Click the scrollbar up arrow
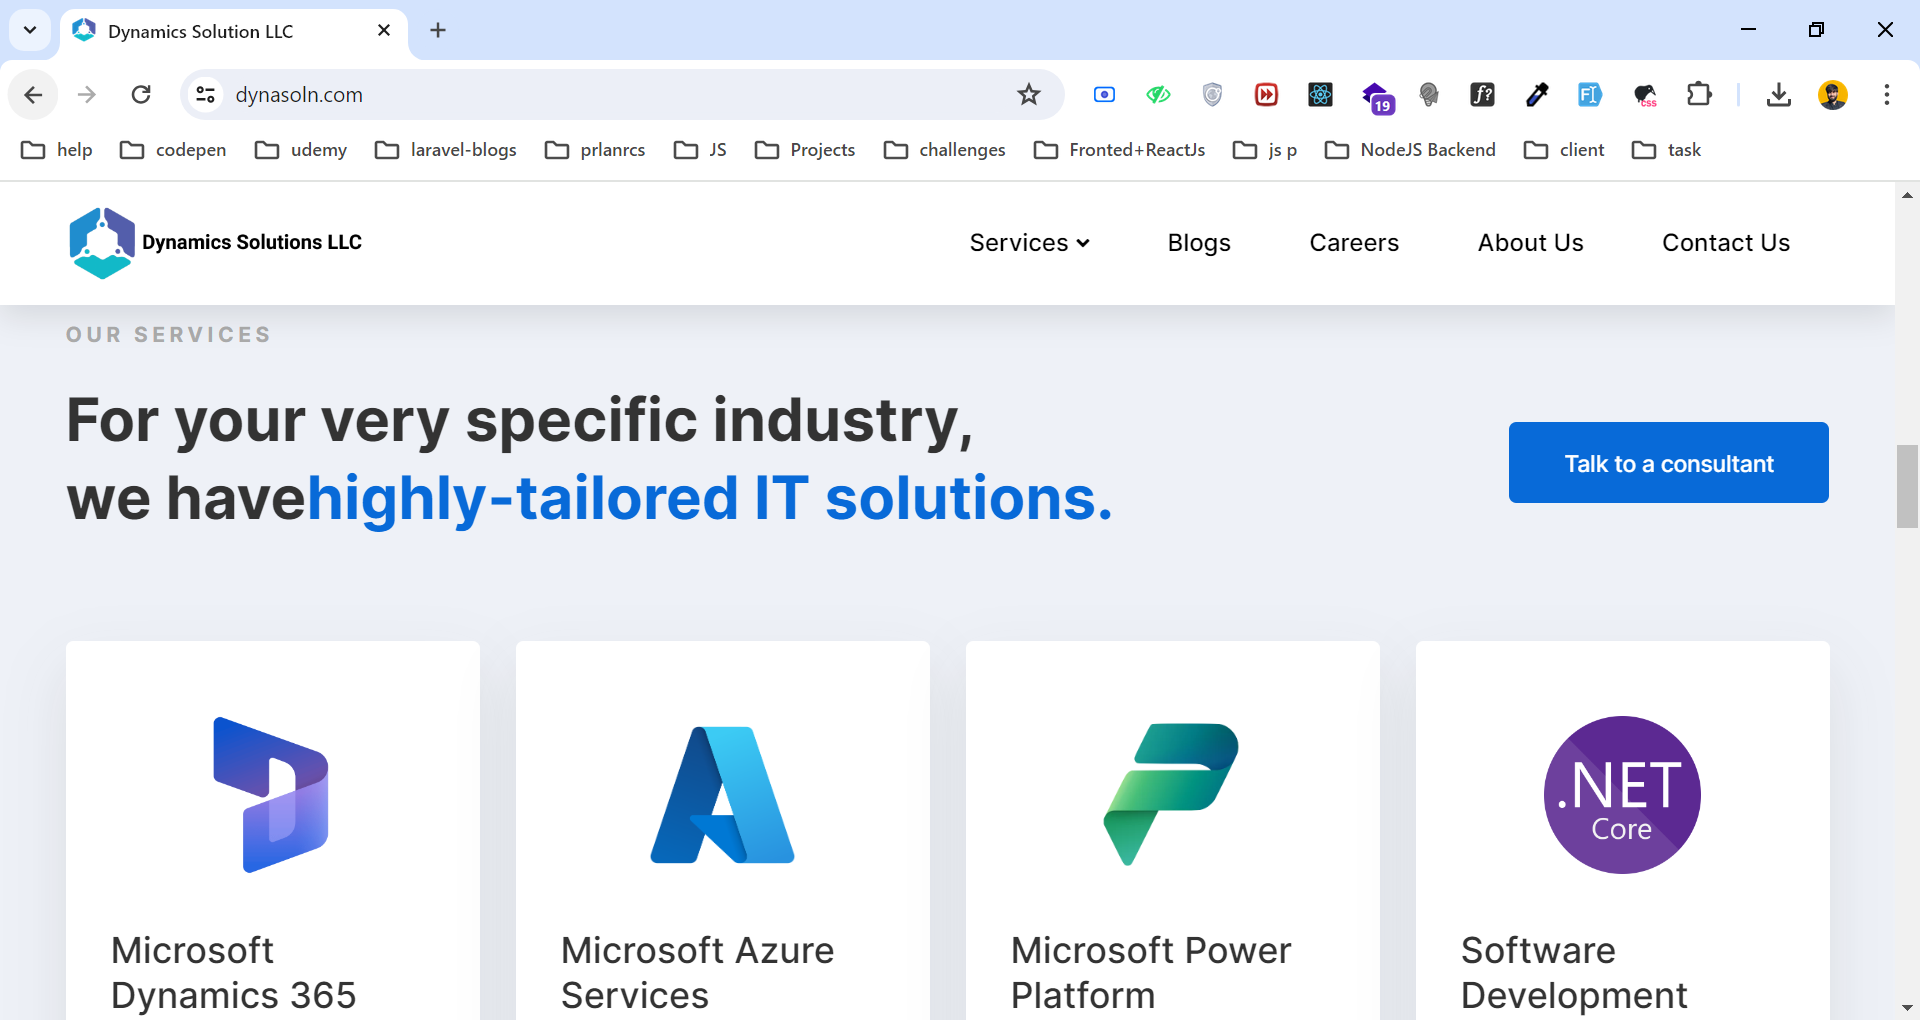Viewport: 1920px width, 1020px height. (1907, 195)
